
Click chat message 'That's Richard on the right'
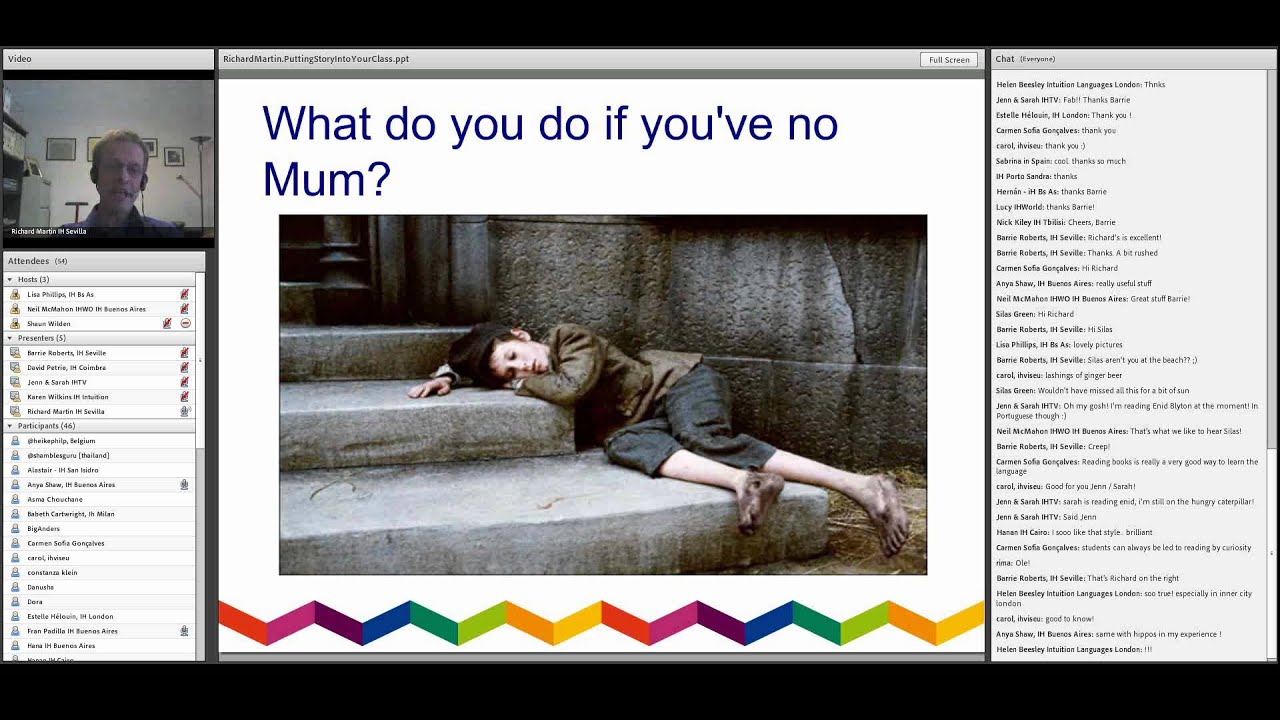1133,578
